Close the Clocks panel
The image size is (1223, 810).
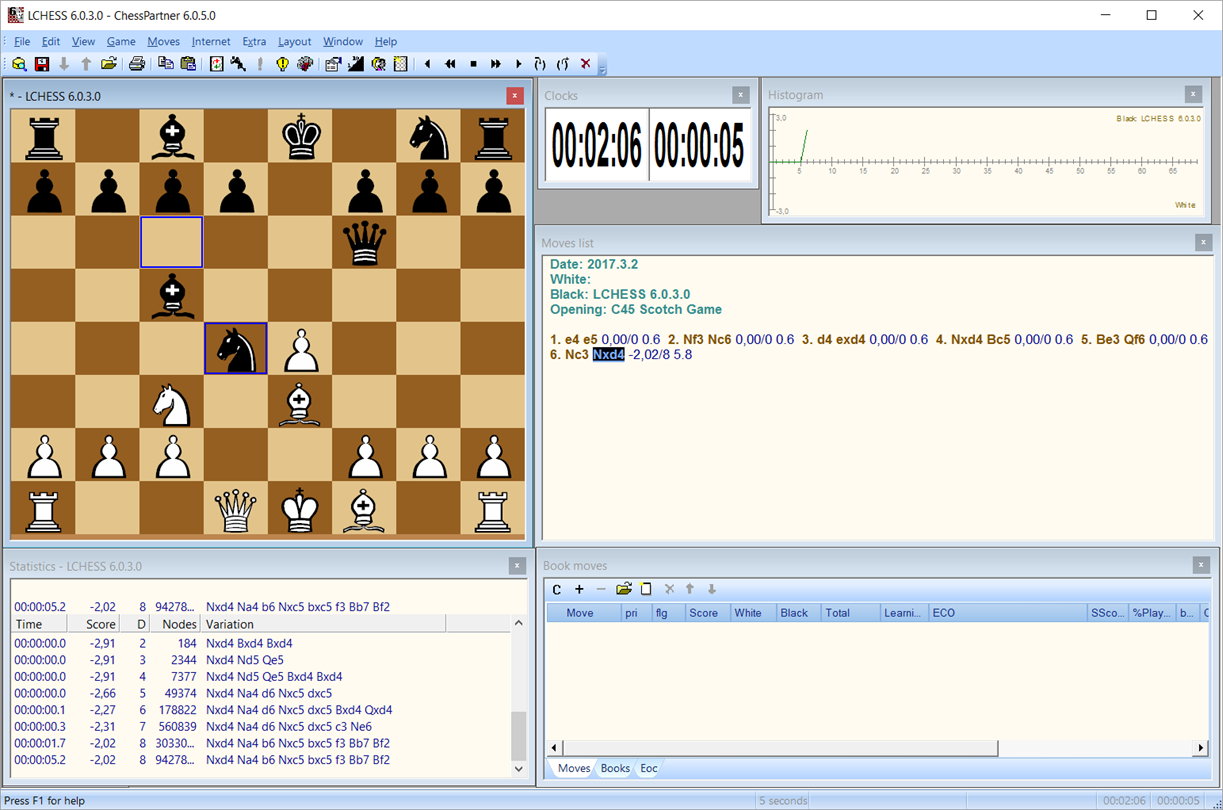click(740, 95)
